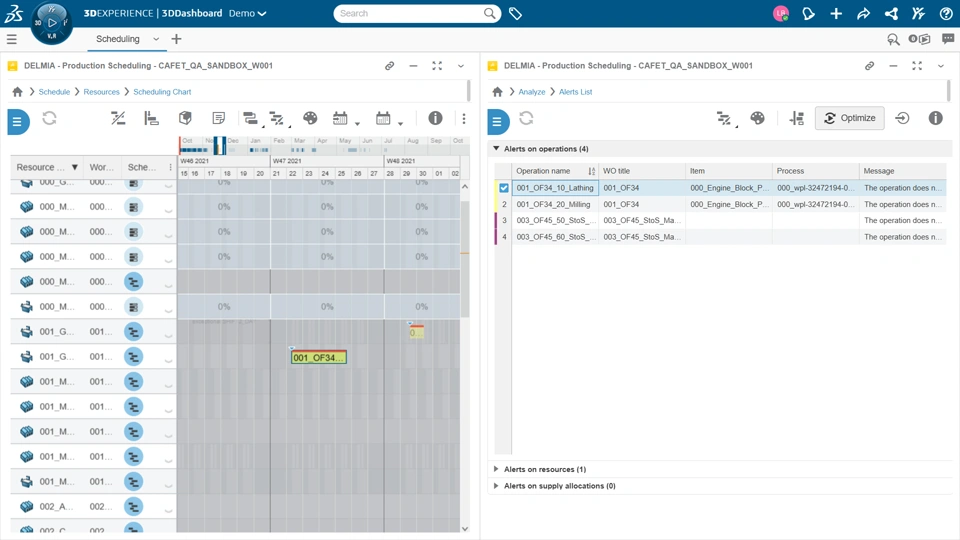
Task: Click in the Search field
Action: tap(416, 13)
